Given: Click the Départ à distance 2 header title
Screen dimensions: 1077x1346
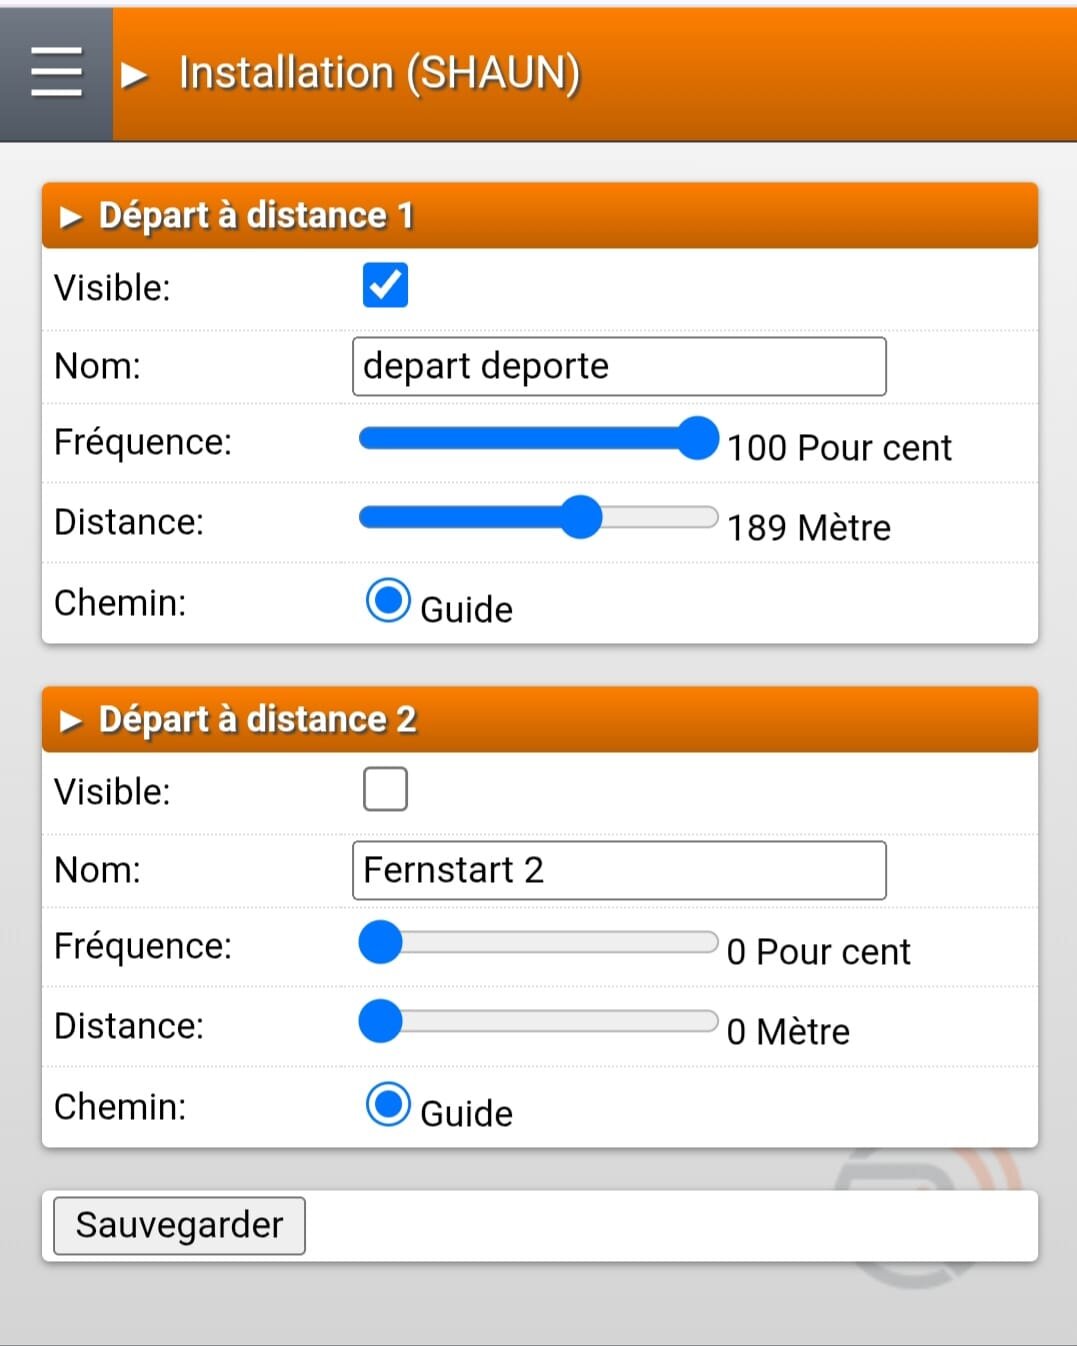Looking at the screenshot, I should 257,720.
